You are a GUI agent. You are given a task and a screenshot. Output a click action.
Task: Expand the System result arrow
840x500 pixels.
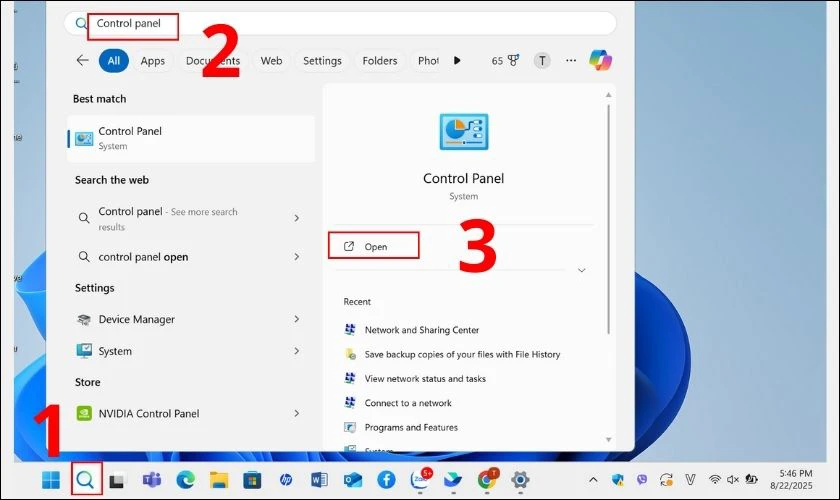pyautogui.click(x=297, y=351)
